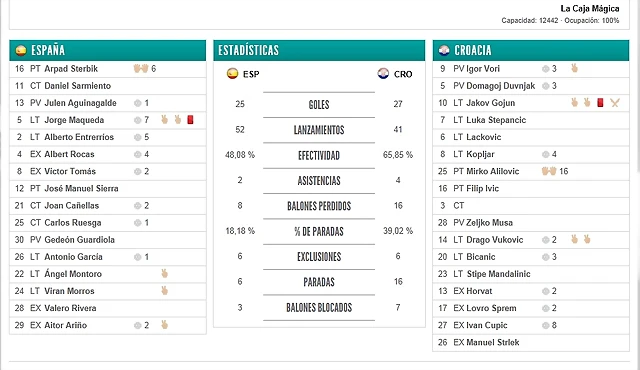Select player Julen Aguinagalde

(80, 103)
